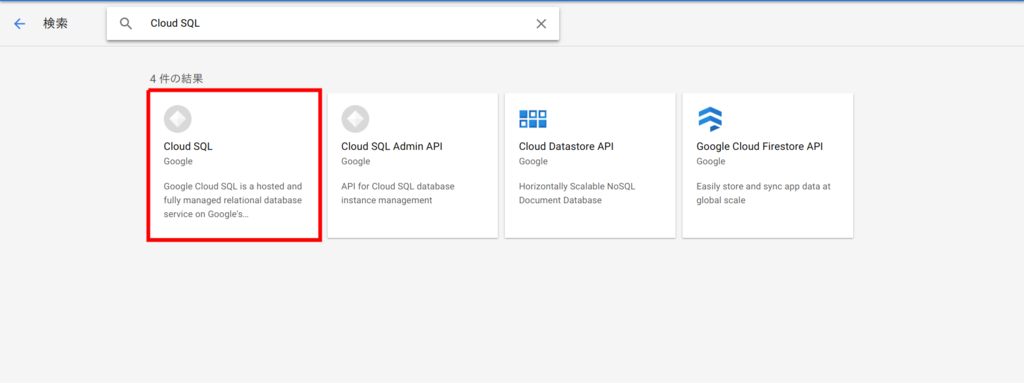Open the Cloud SQL card title

pyautogui.click(x=188, y=146)
